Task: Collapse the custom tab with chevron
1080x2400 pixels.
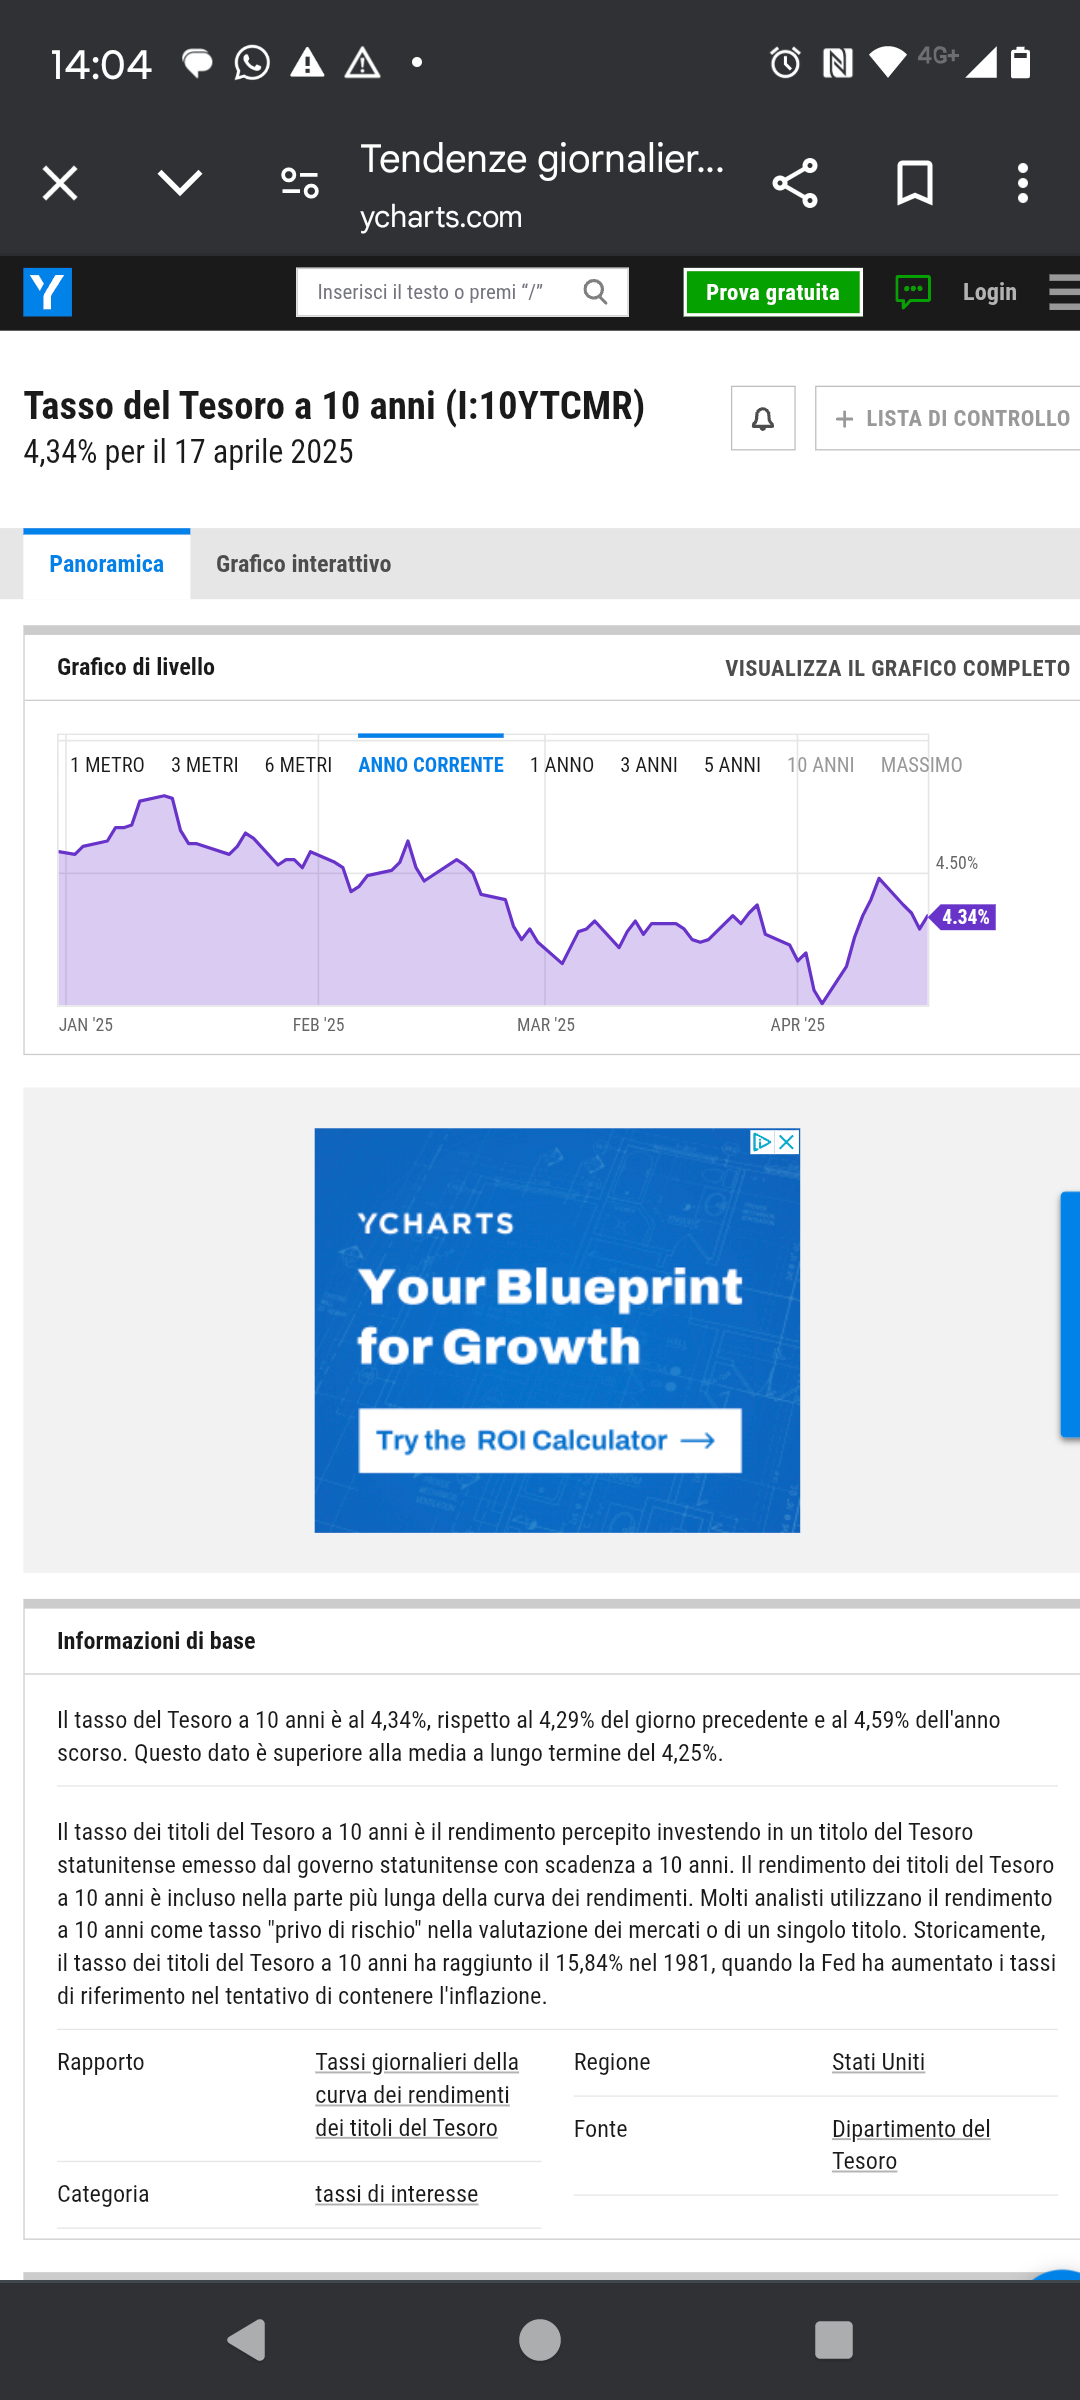Action: (180, 183)
